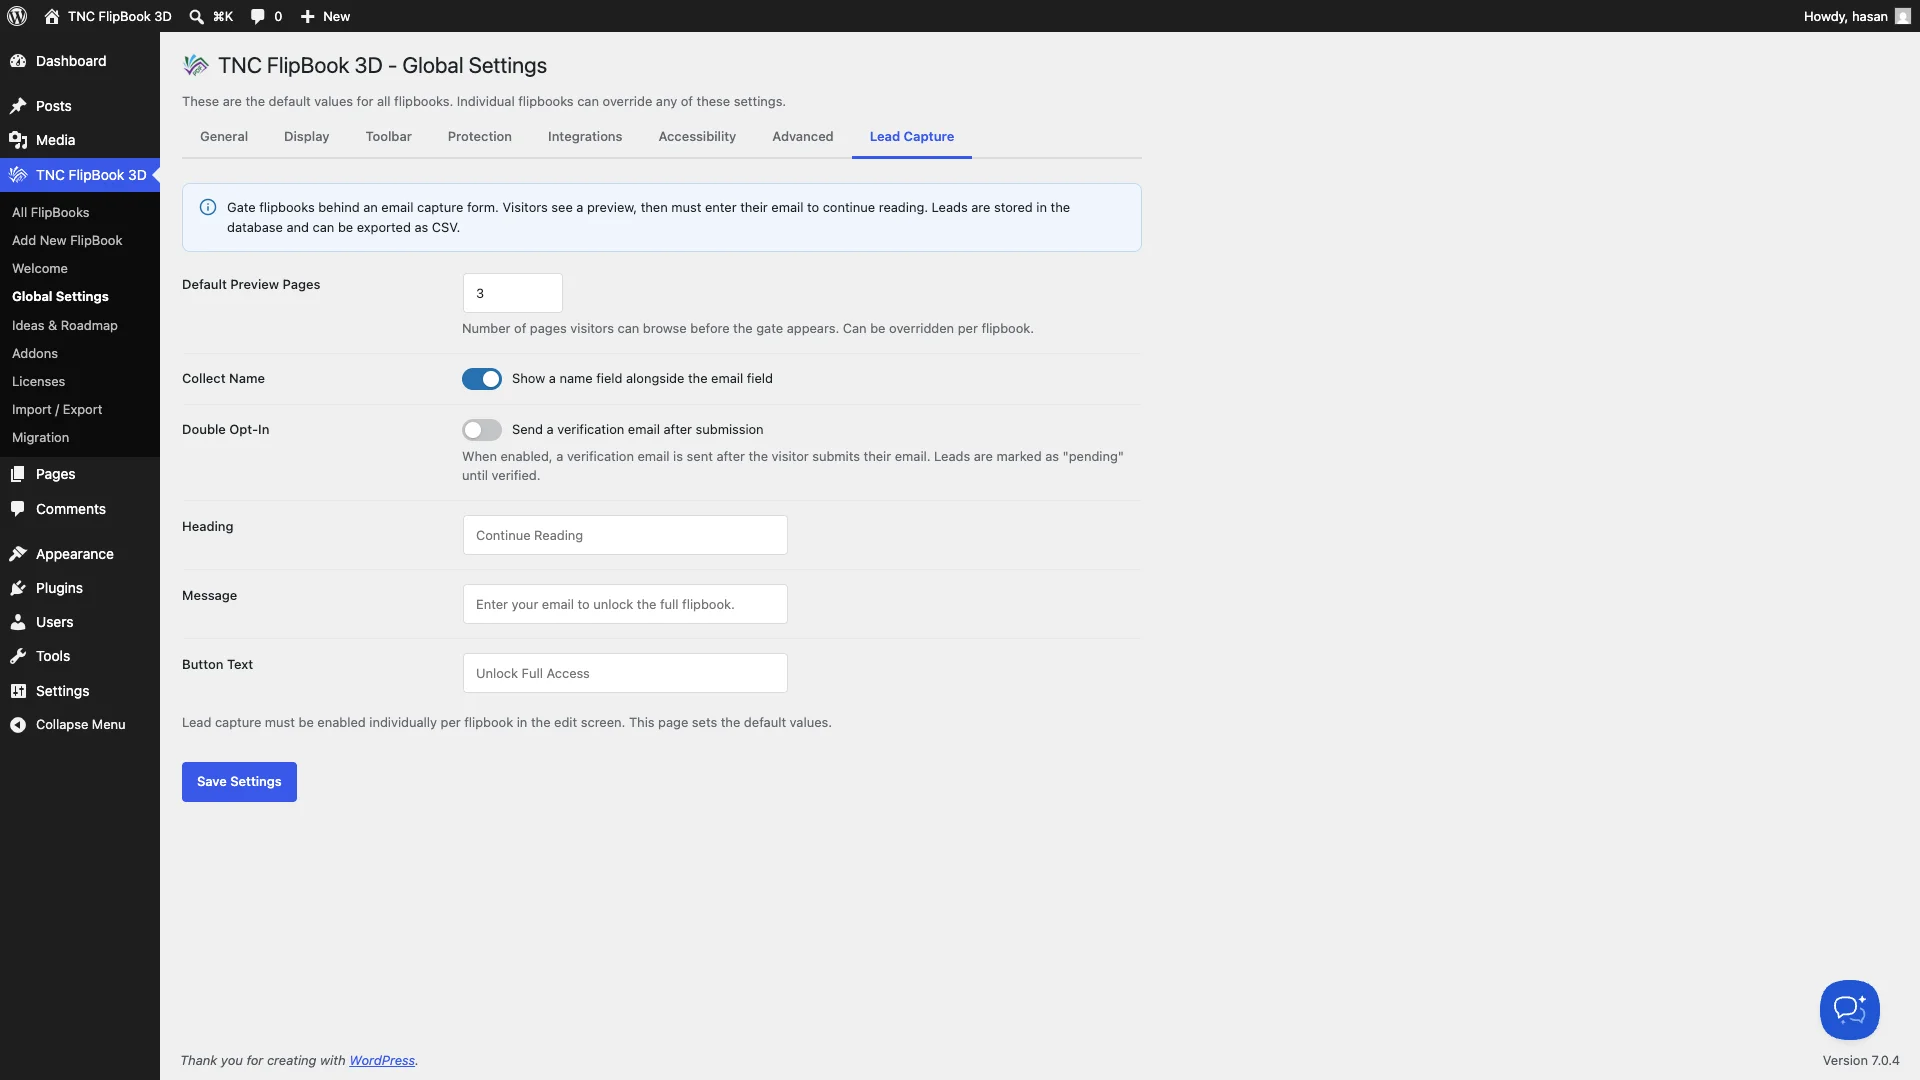Image resolution: width=1920 pixels, height=1080 pixels.
Task: Open Import / Export submenu item
Action: coord(57,410)
